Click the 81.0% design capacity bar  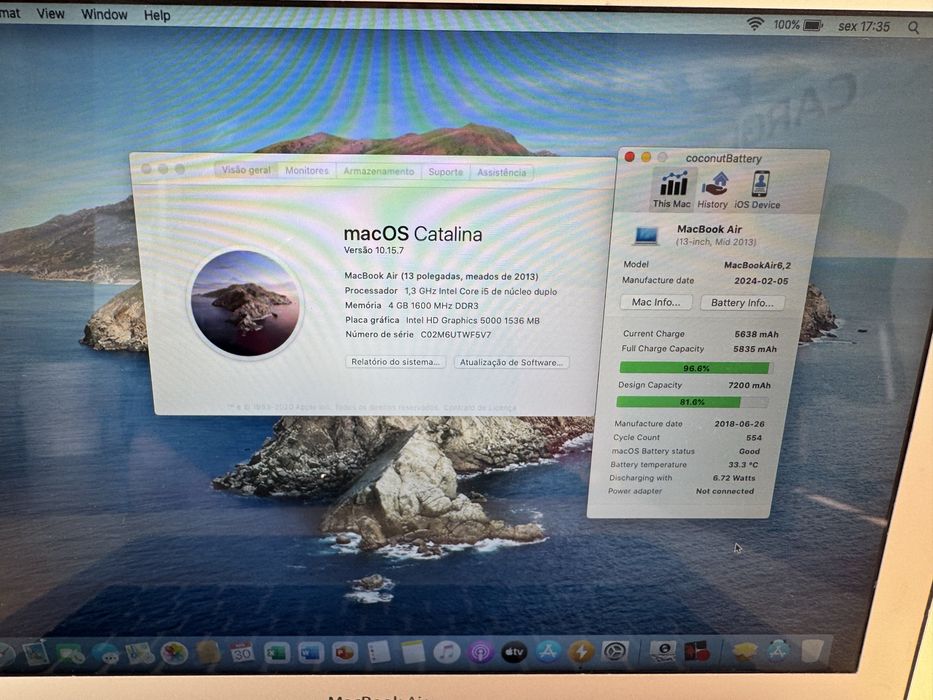691,402
